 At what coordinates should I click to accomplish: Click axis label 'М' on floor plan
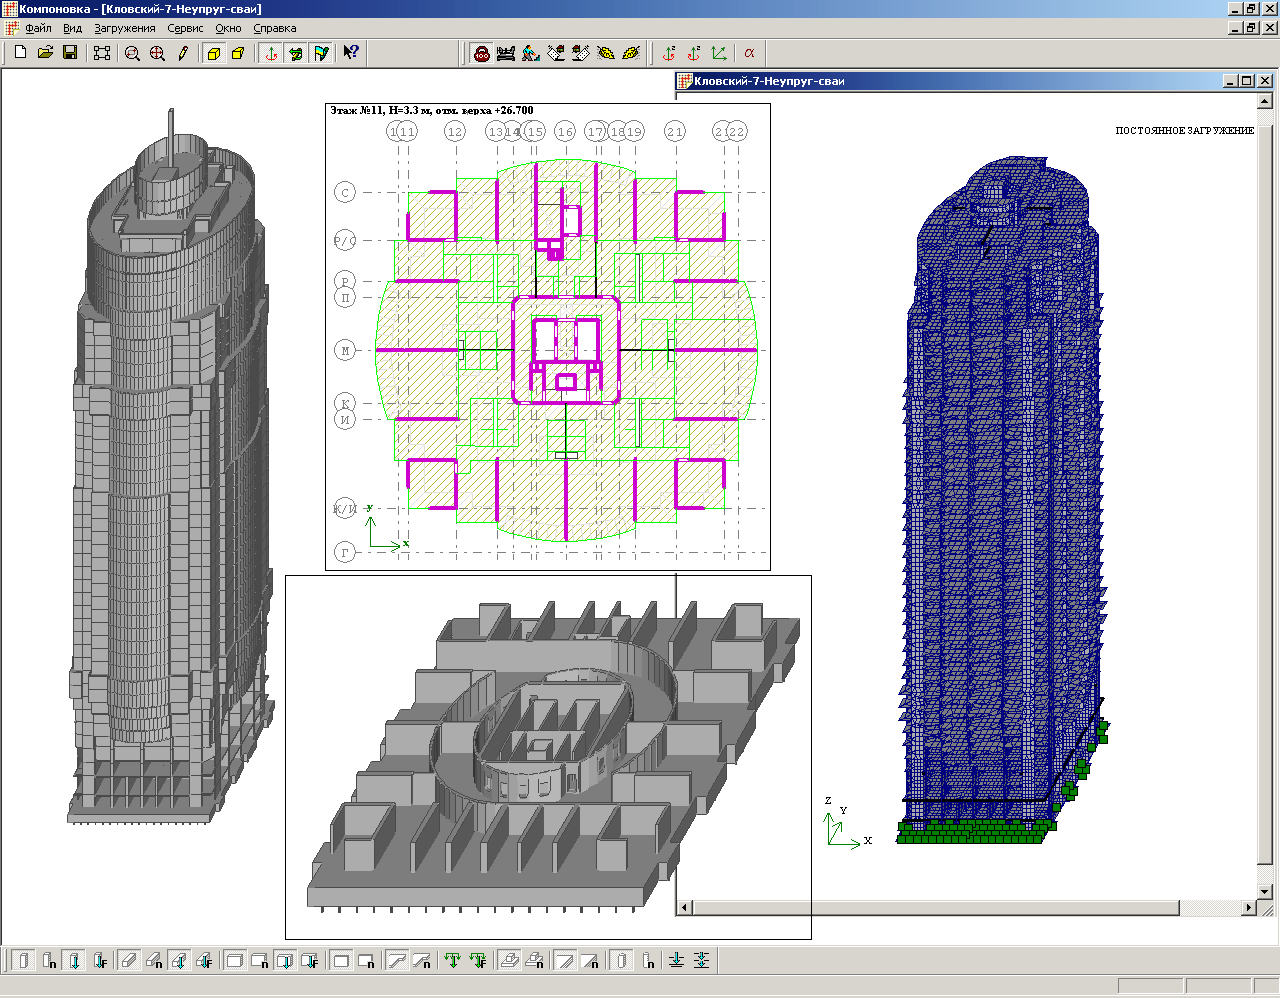pyautogui.click(x=345, y=351)
